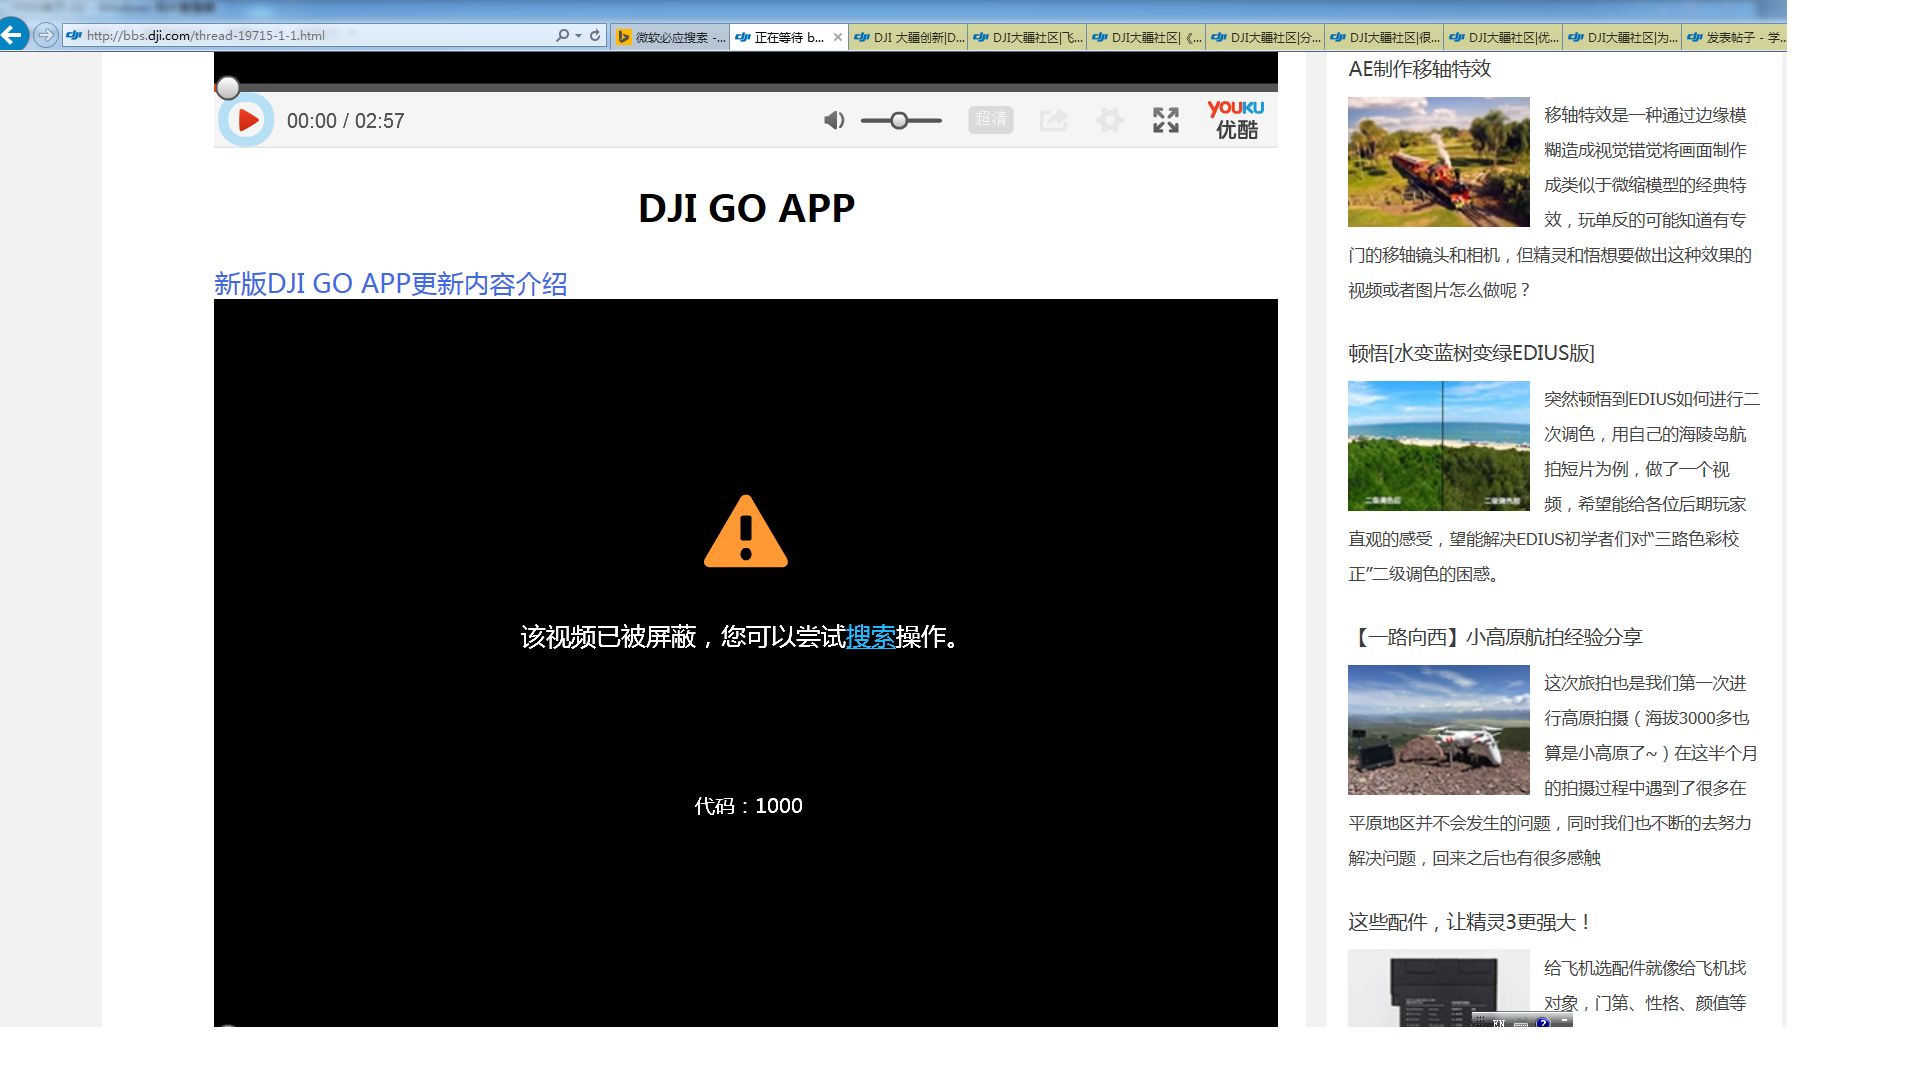Click the search magnifier in address bar
The height and width of the screenshot is (1080, 1920).
(563, 35)
